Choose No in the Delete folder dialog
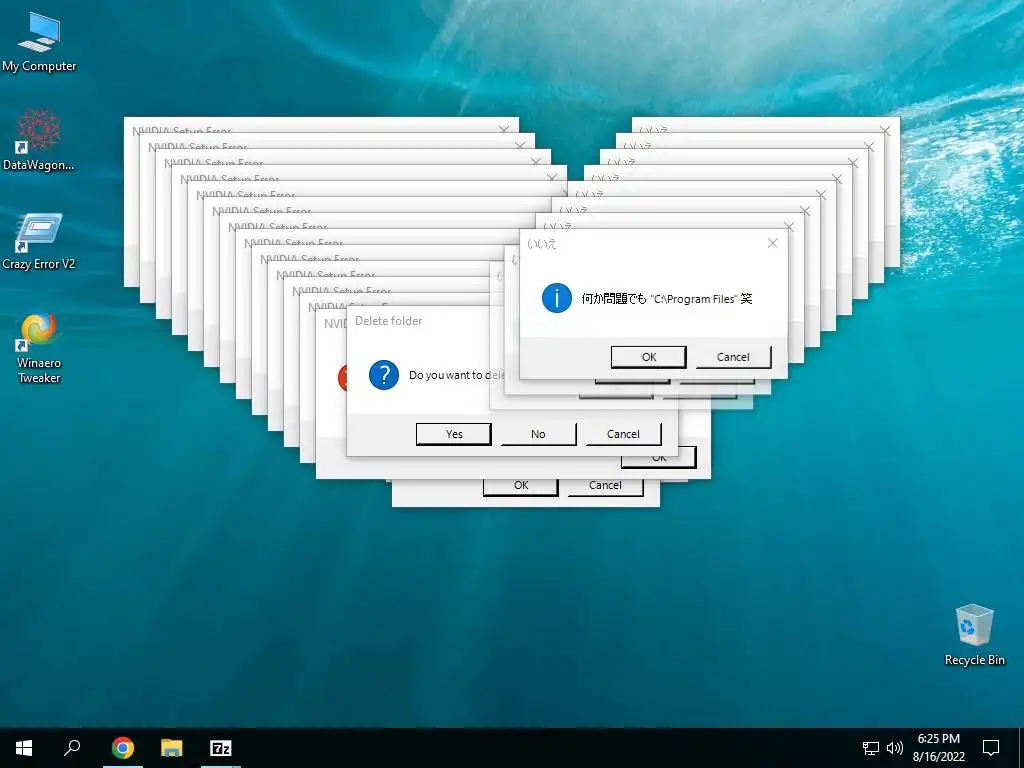The height and width of the screenshot is (768, 1024). click(538, 434)
